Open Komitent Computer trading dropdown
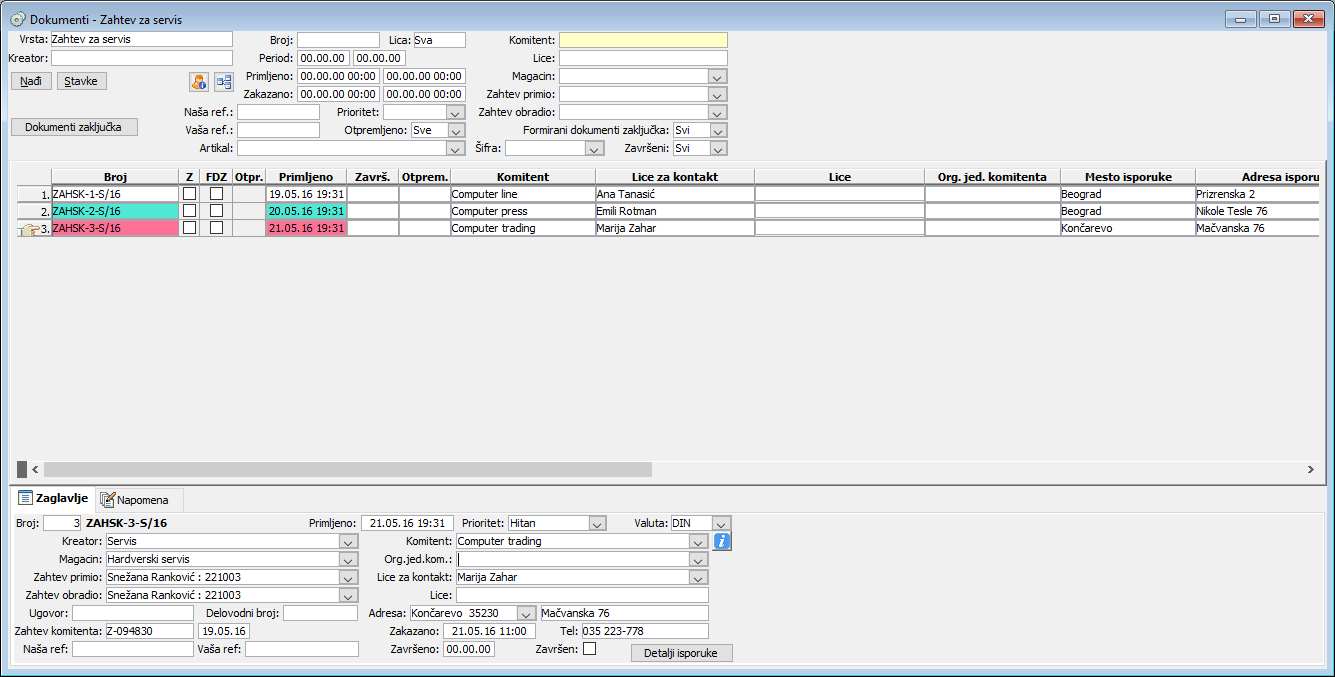The image size is (1335, 677). 698,541
